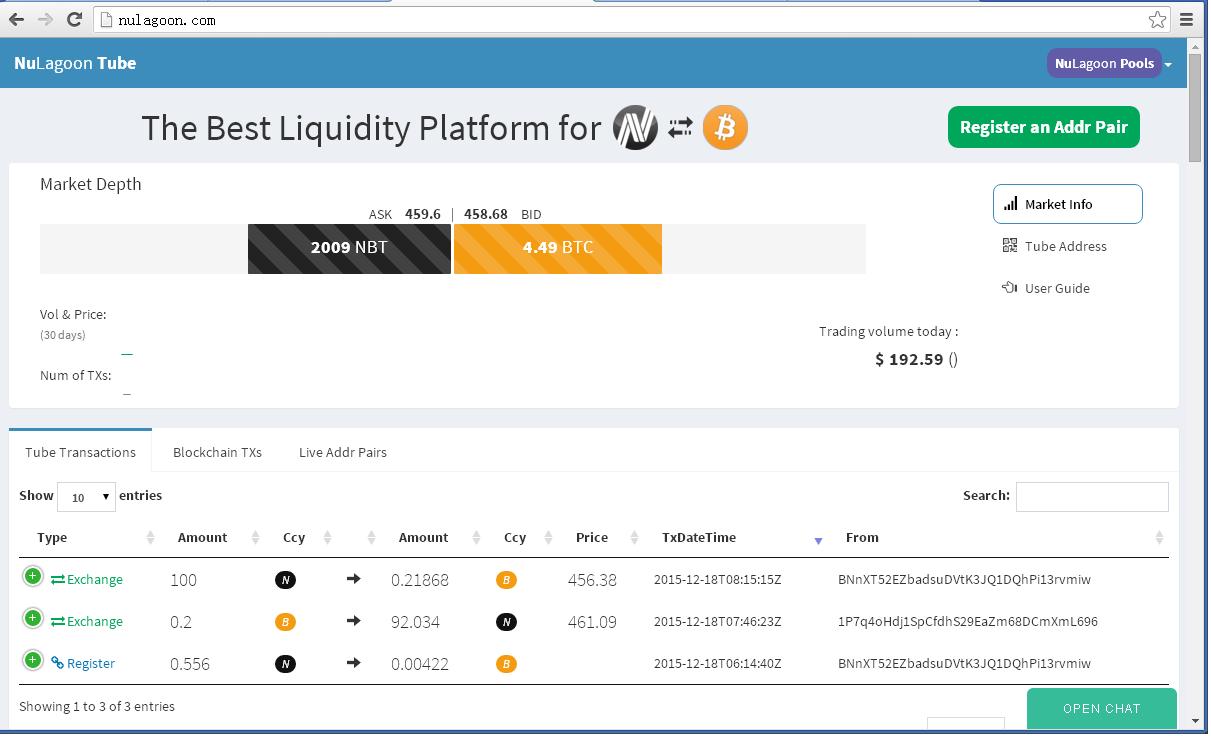Expand the 08:15:15Z Exchange row plus icon
The image size is (1211, 736).
33,576
